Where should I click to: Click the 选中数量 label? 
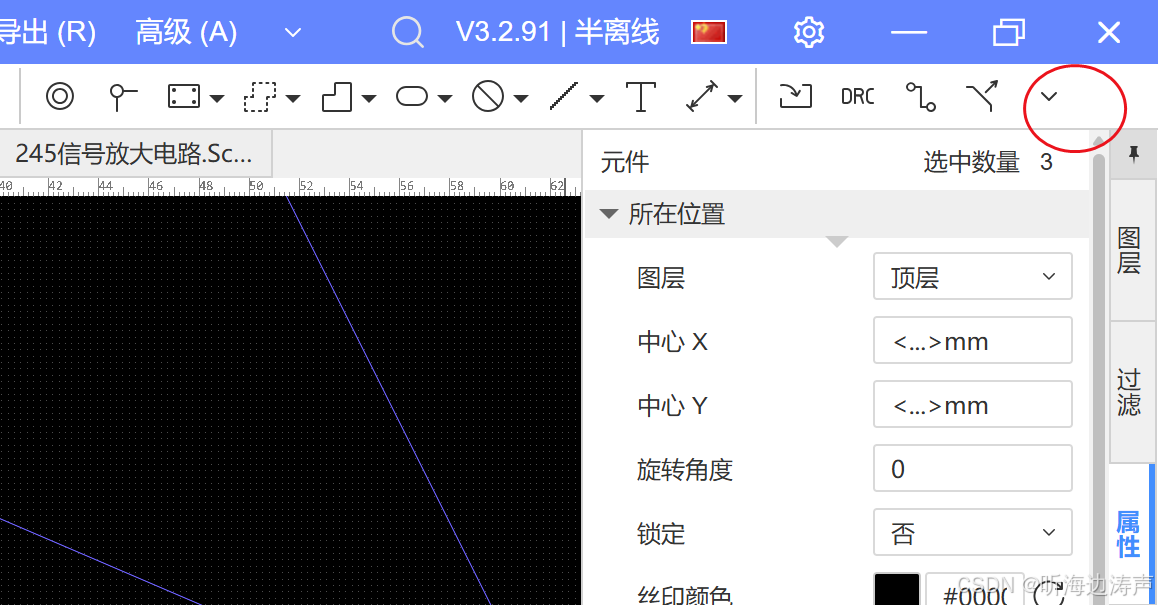pos(971,162)
